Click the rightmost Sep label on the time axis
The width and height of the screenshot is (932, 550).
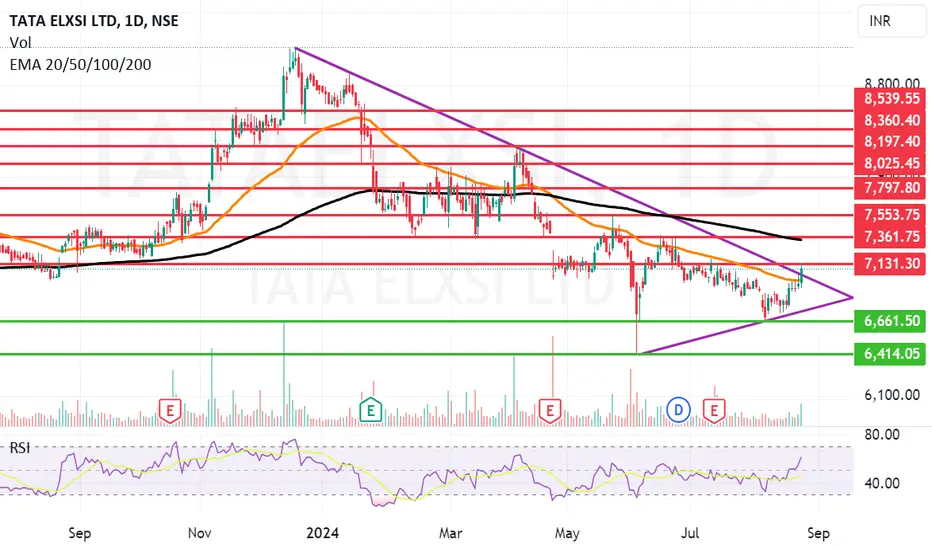(818, 533)
